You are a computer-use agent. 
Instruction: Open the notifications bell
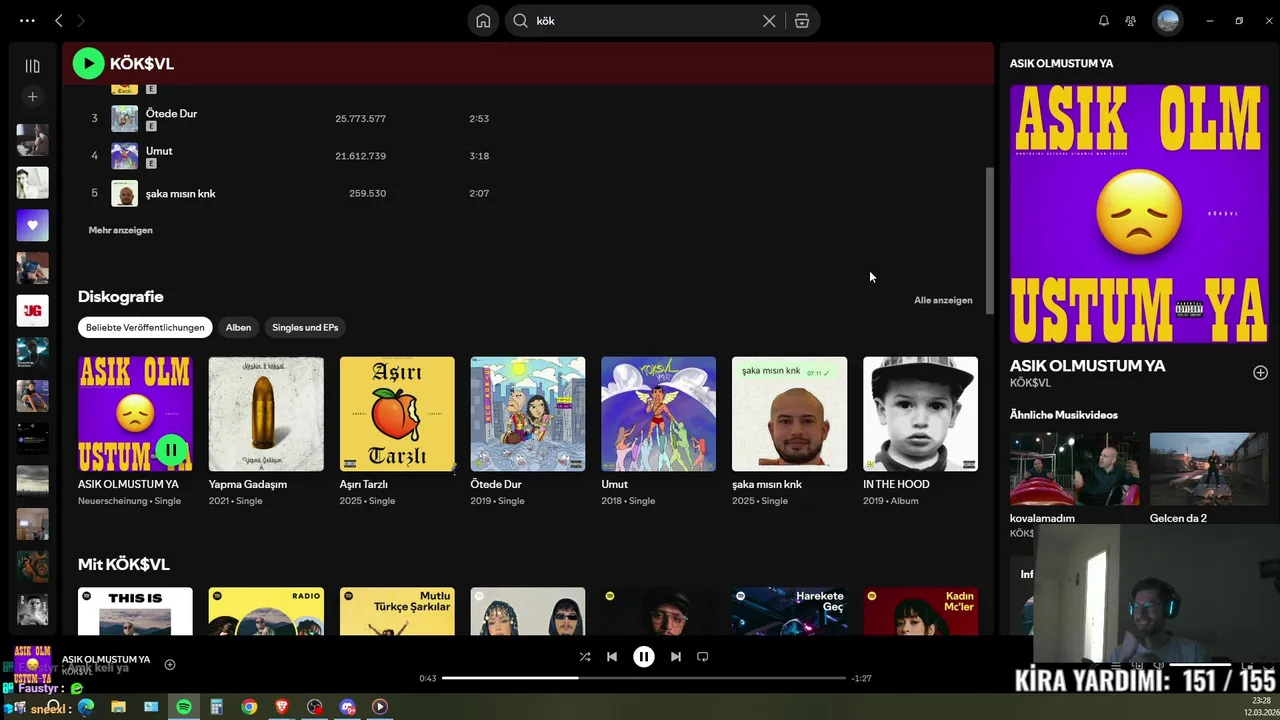tap(1104, 20)
